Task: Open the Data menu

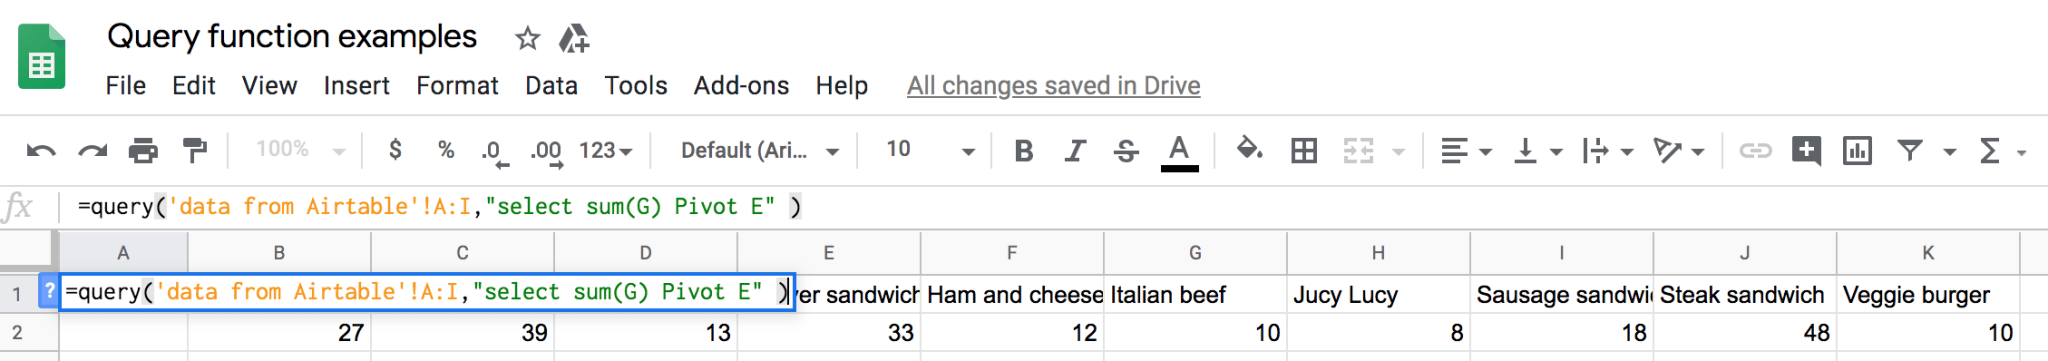Action: 551,86
